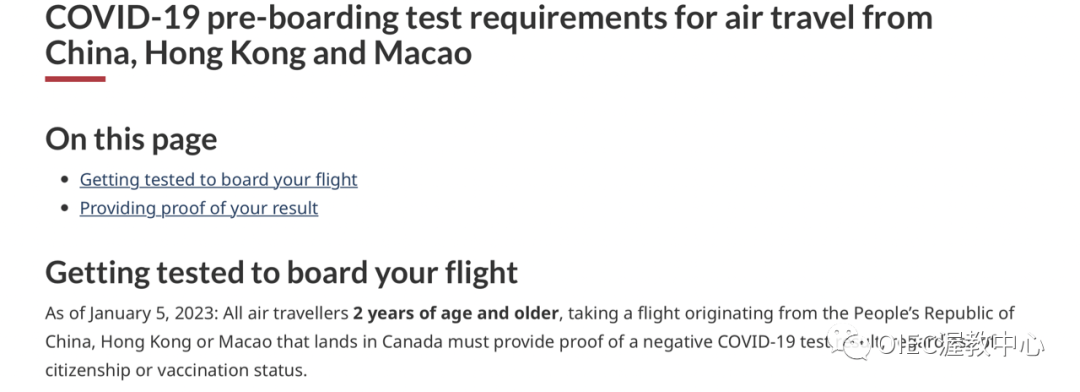Click "citizenship or vaccination status" text
The image size is (1080, 392).
pyautogui.click(x=174, y=371)
